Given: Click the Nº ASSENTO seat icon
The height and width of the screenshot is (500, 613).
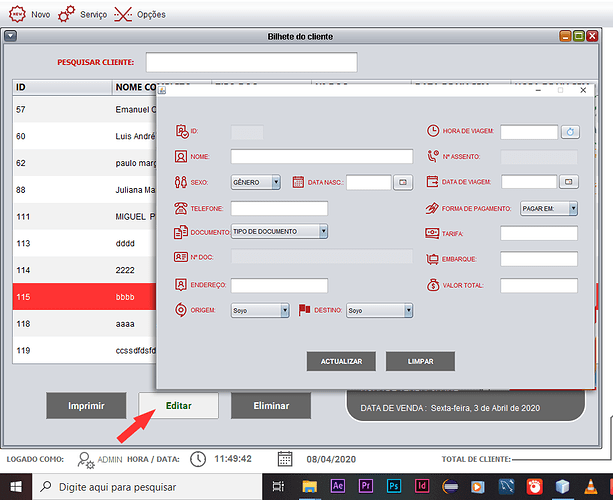Looking at the screenshot, I should (x=433, y=156).
